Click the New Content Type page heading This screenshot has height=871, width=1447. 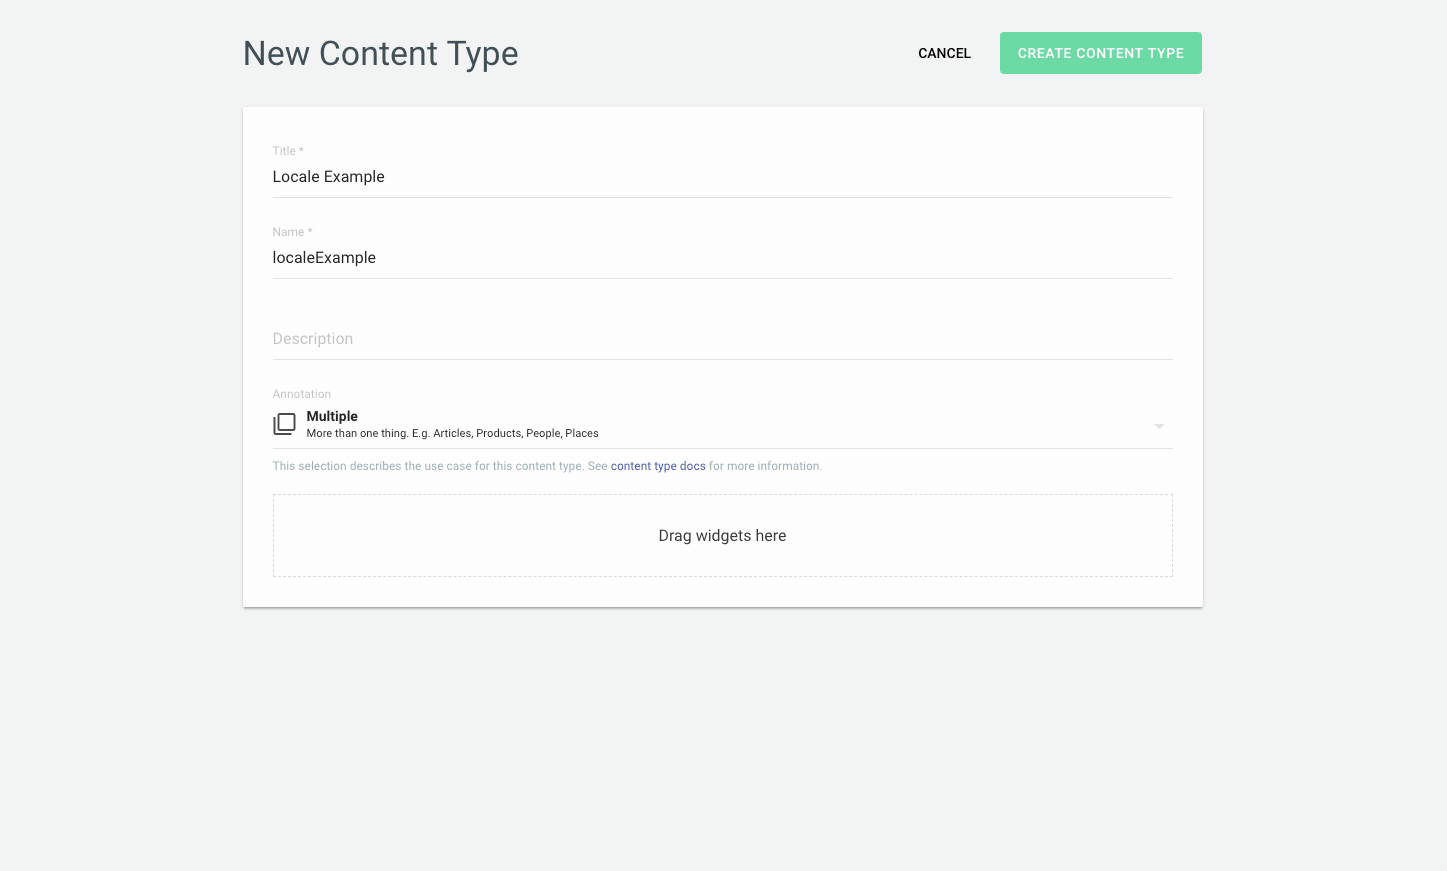pyautogui.click(x=380, y=54)
